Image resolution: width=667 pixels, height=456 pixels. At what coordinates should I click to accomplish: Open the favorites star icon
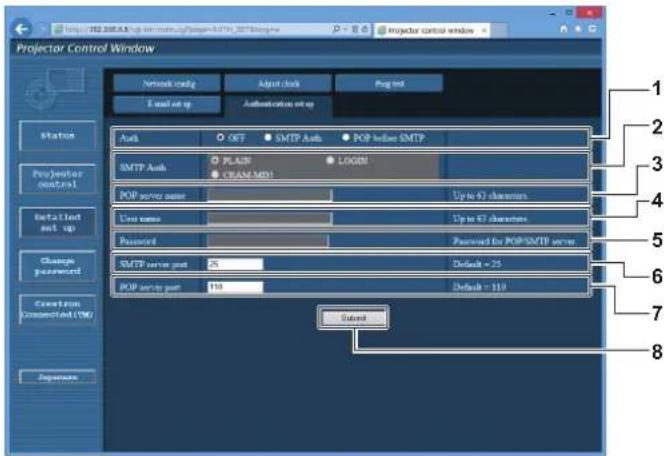click(x=578, y=28)
